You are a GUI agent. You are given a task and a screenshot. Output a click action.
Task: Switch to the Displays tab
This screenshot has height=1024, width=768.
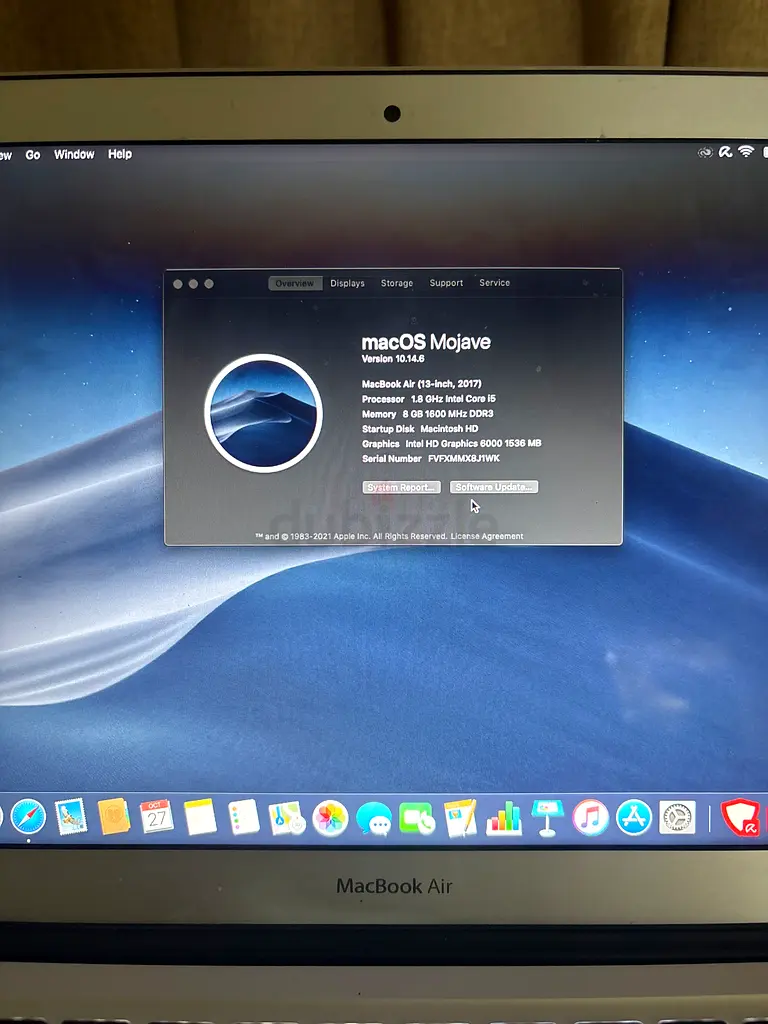click(x=347, y=283)
